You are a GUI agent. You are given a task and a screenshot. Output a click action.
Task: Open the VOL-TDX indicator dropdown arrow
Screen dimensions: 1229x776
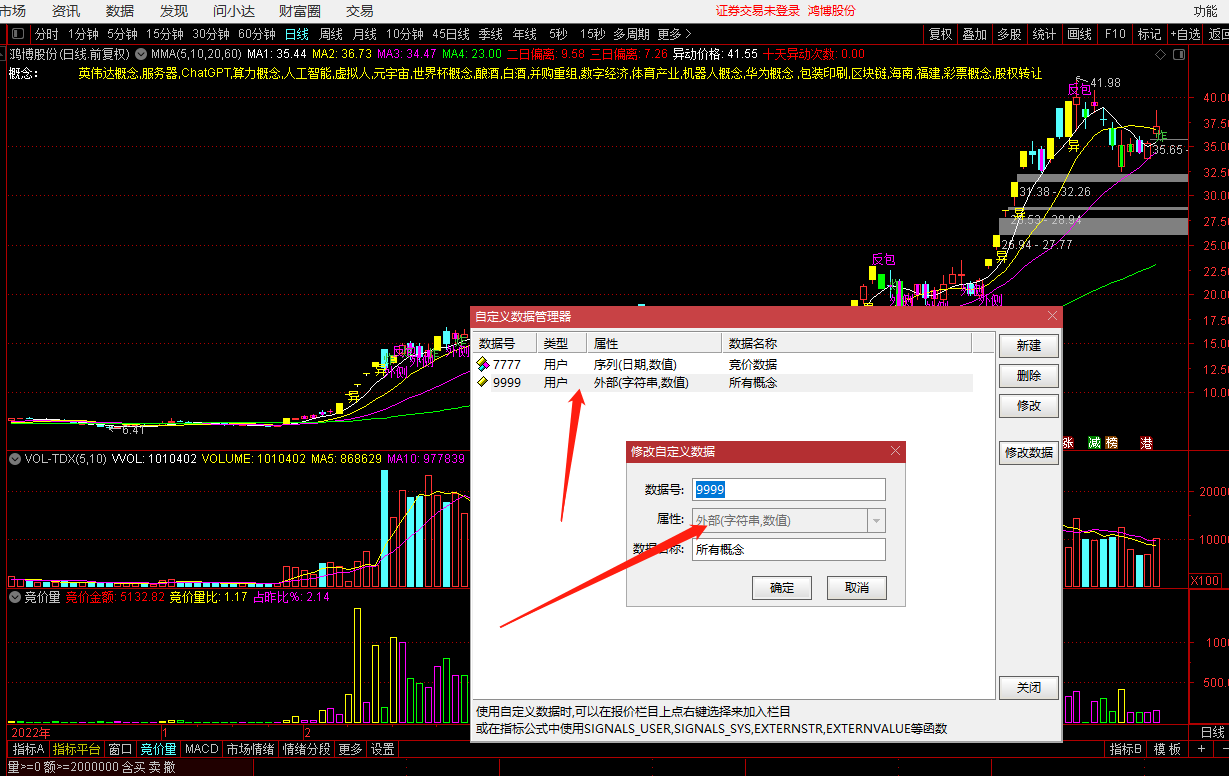tap(15, 459)
